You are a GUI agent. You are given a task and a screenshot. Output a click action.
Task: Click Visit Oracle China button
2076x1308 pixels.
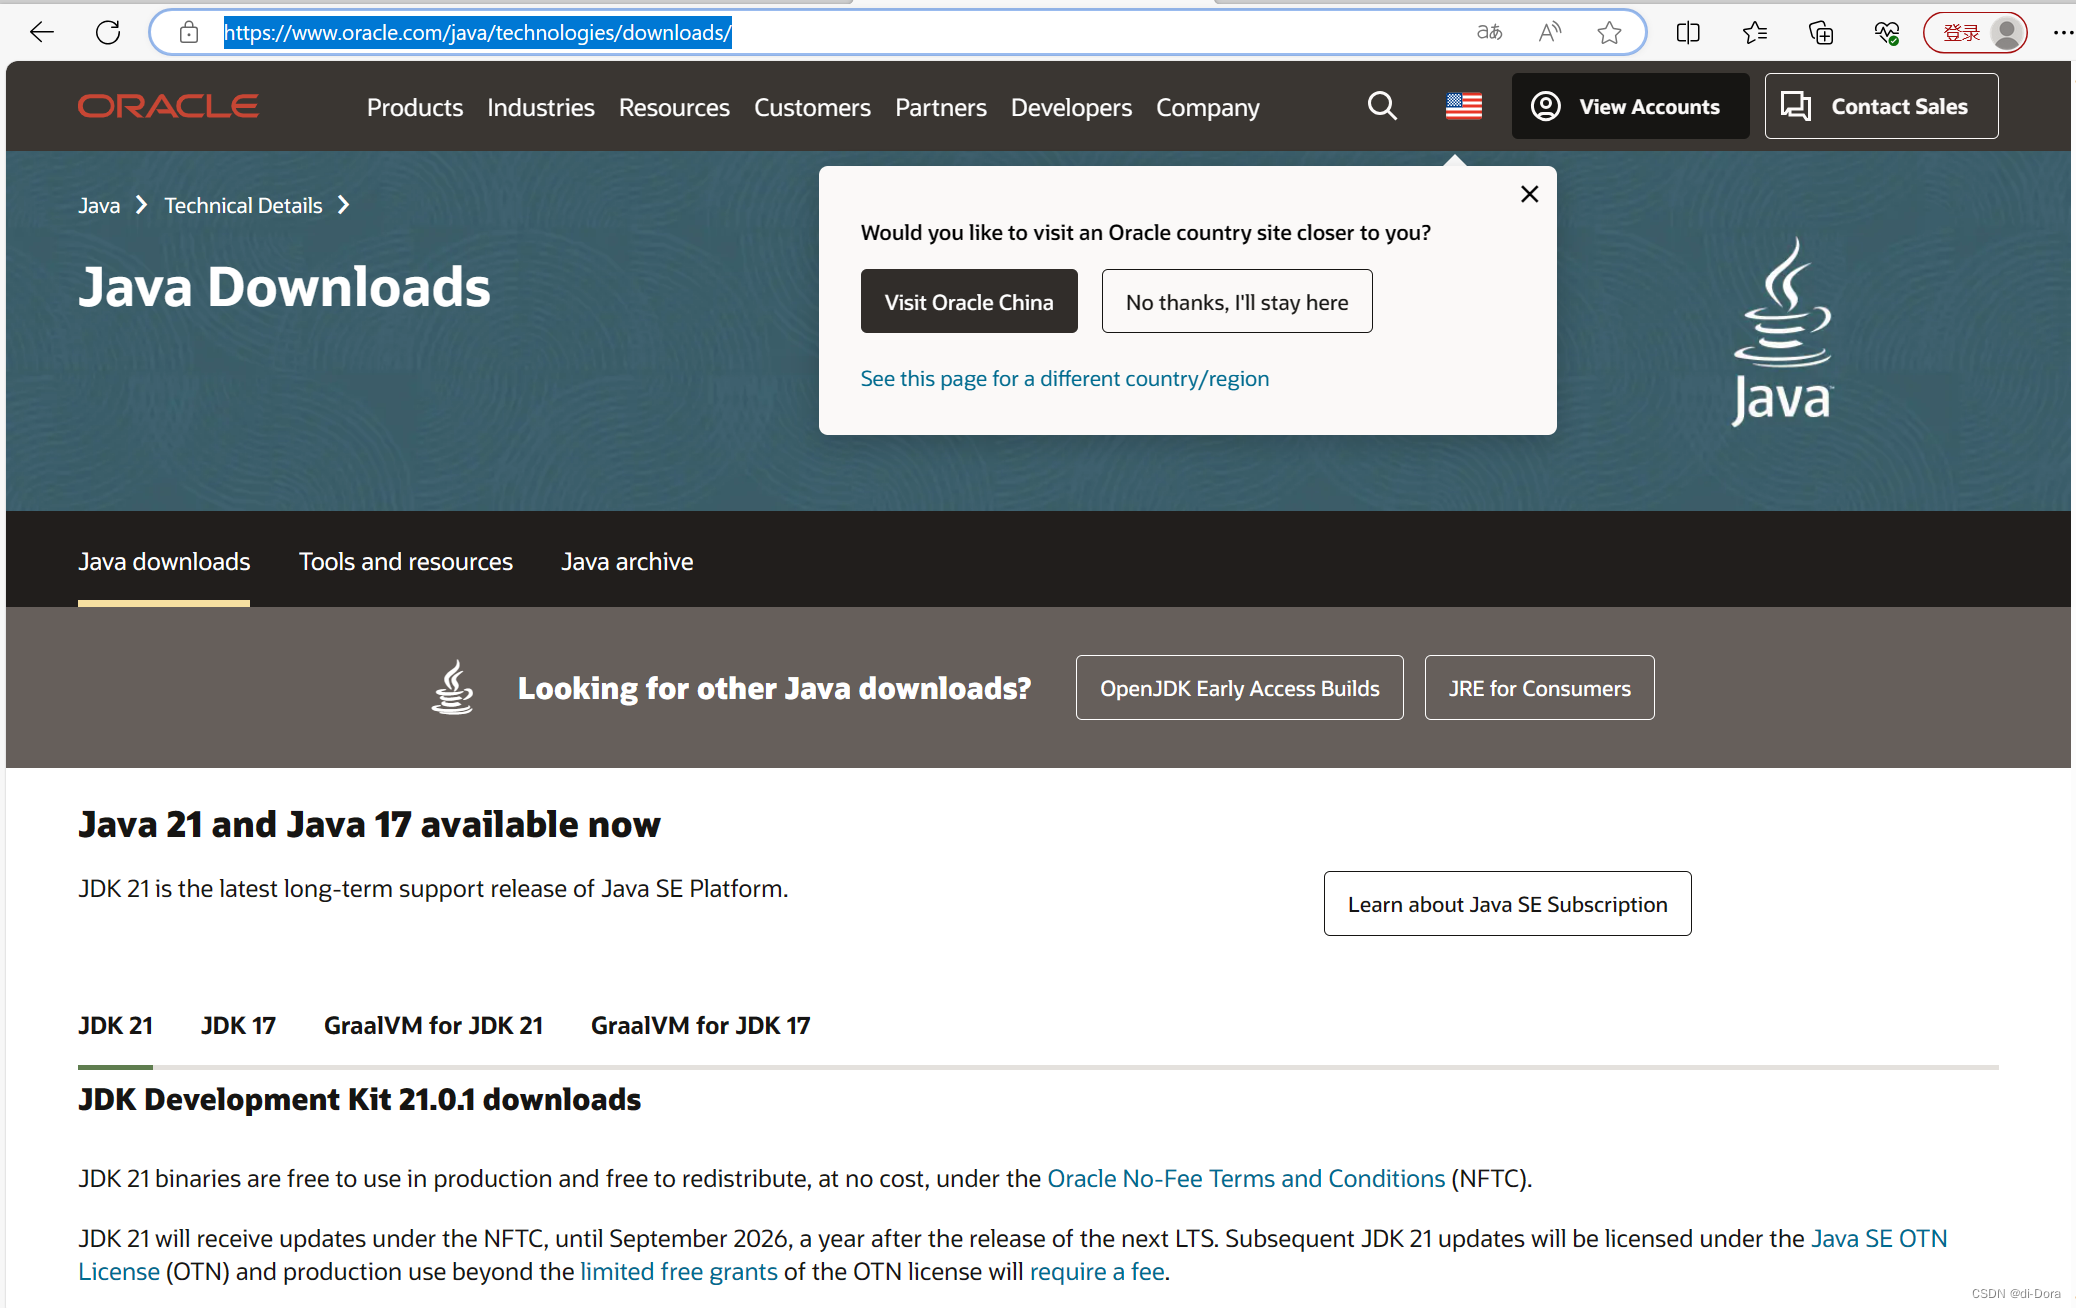click(968, 302)
